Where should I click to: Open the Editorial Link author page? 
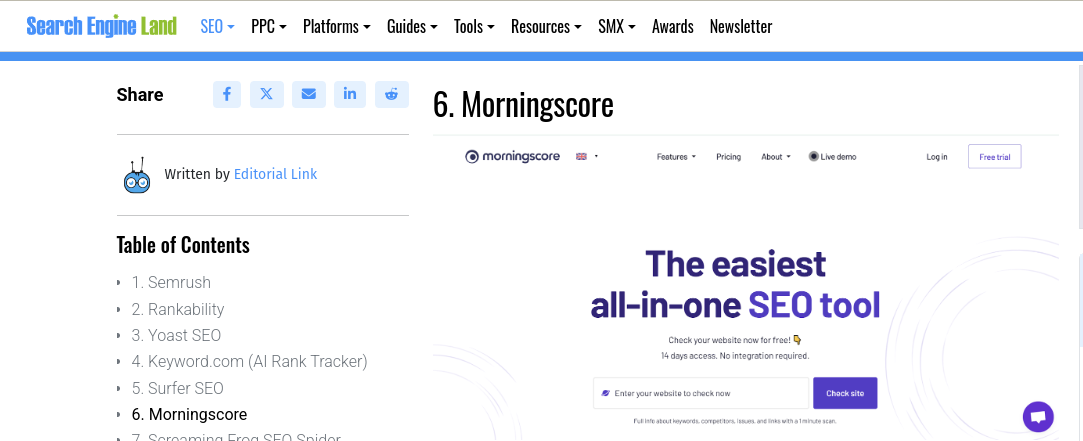coord(276,174)
